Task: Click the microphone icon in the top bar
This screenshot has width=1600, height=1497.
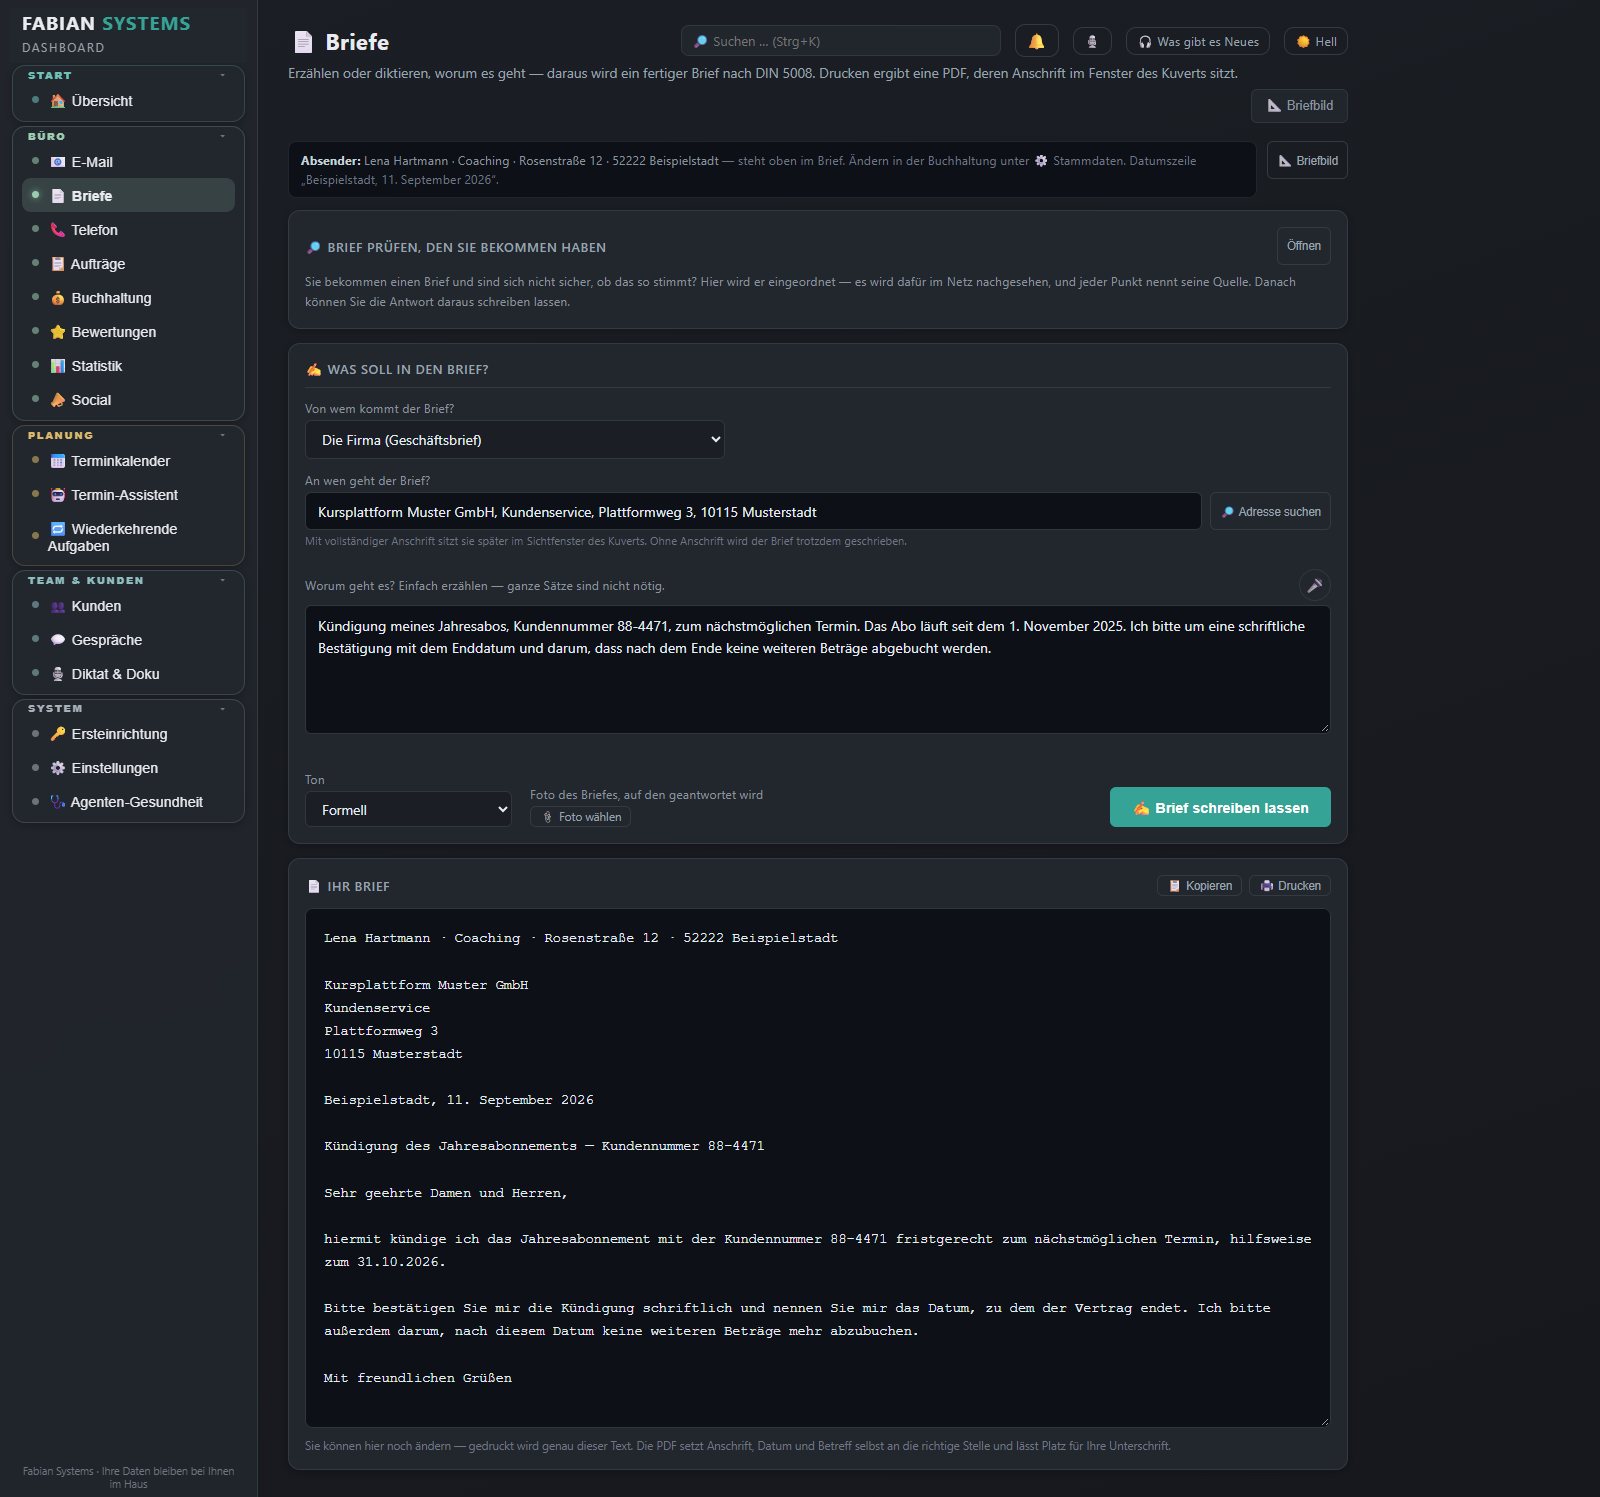Action: pos(1092,41)
